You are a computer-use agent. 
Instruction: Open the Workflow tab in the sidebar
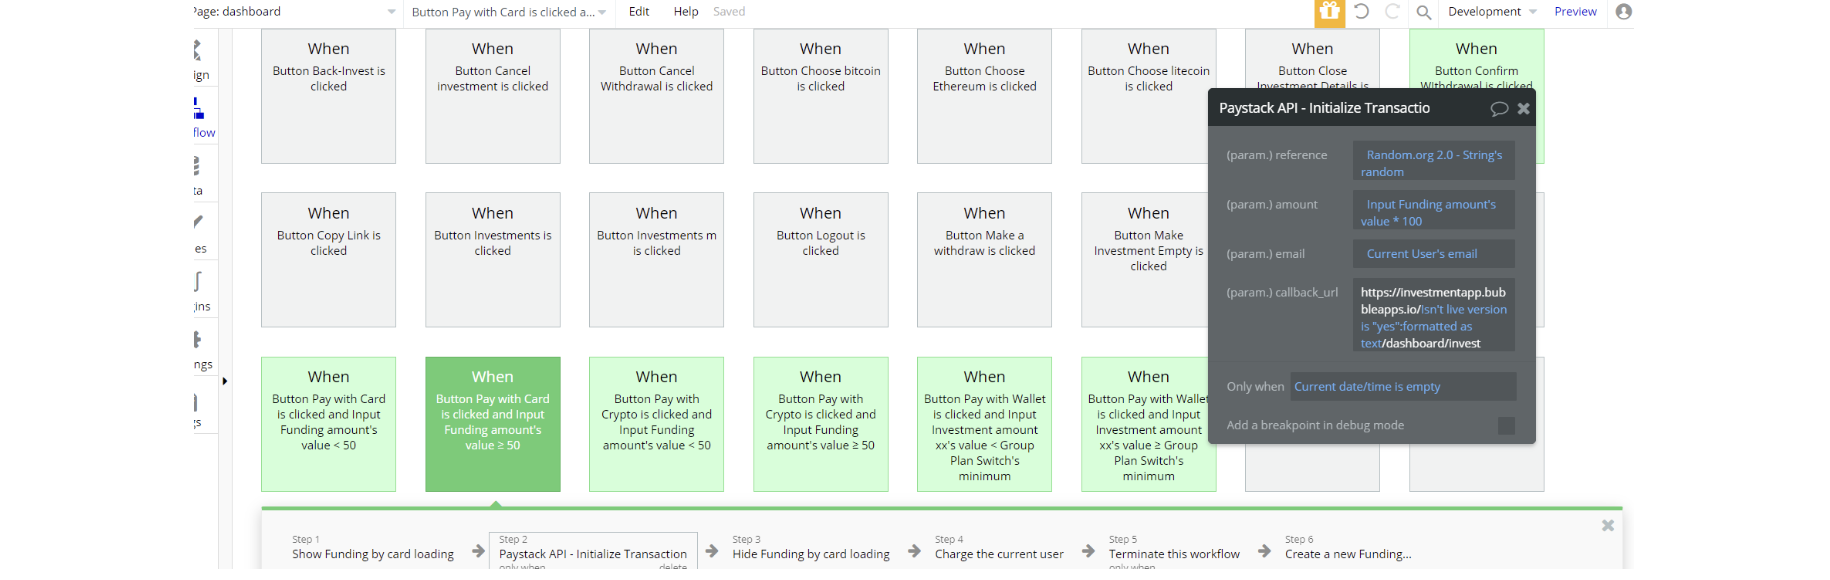pyautogui.click(x=200, y=116)
